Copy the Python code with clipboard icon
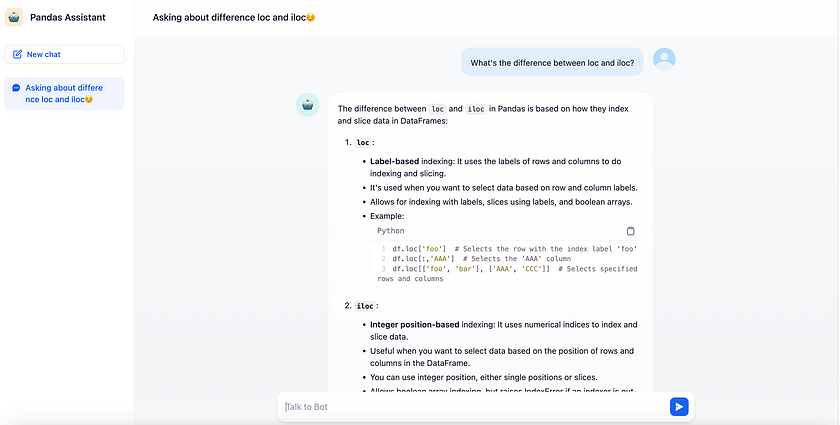The image size is (840, 425). point(631,231)
